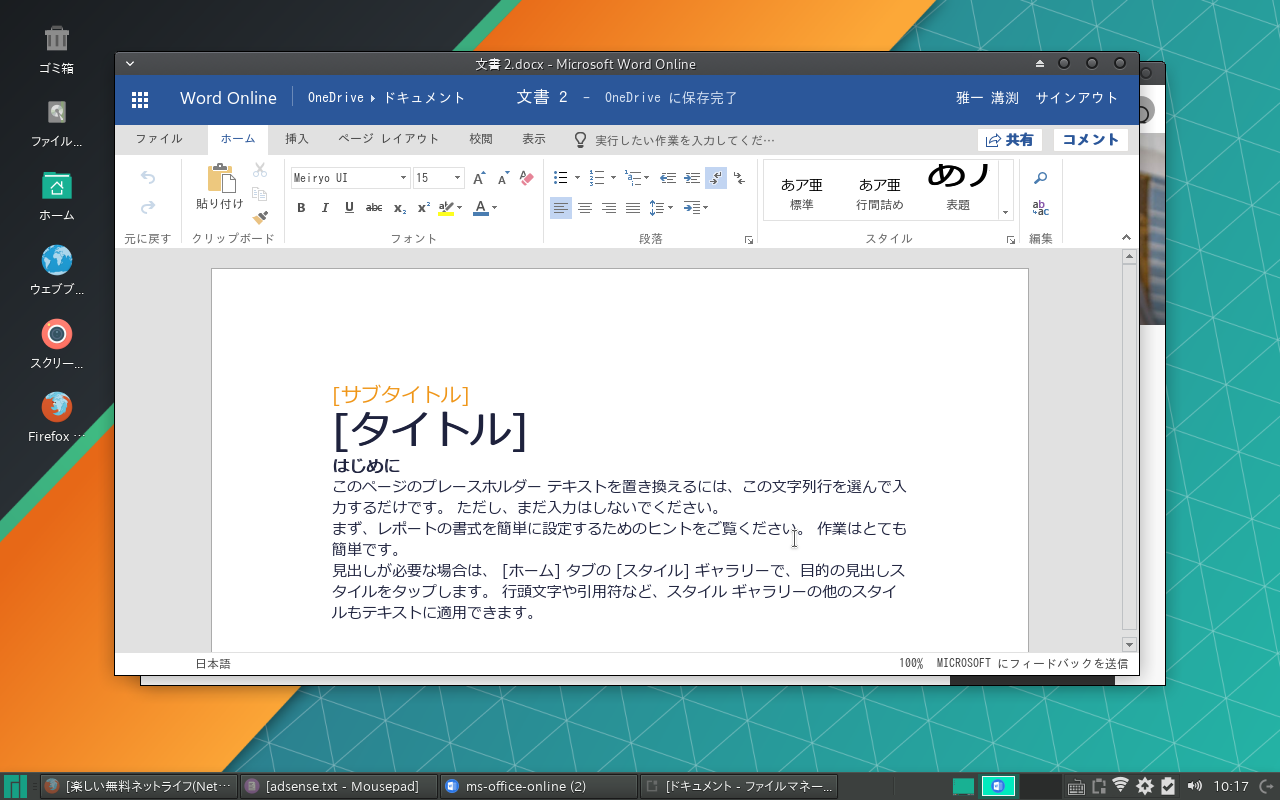Justify the paragraph text
This screenshot has height=800, width=1280.
pos(633,208)
